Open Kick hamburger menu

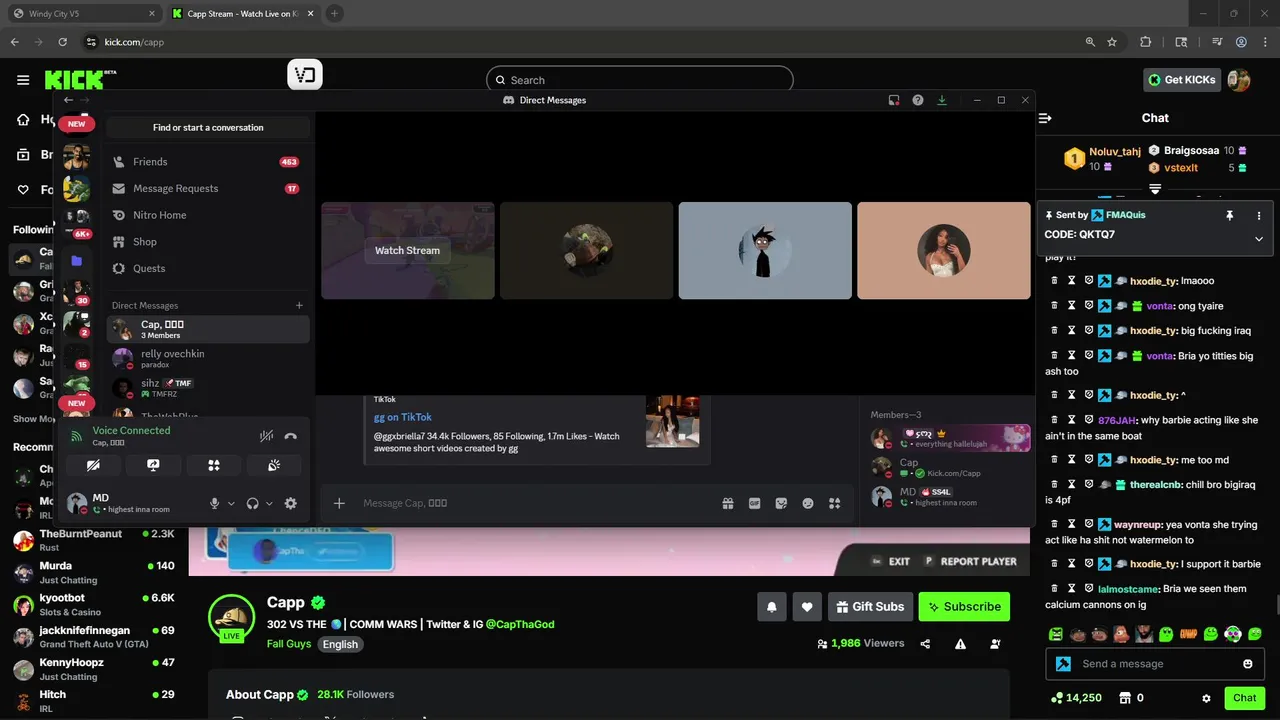23,80
